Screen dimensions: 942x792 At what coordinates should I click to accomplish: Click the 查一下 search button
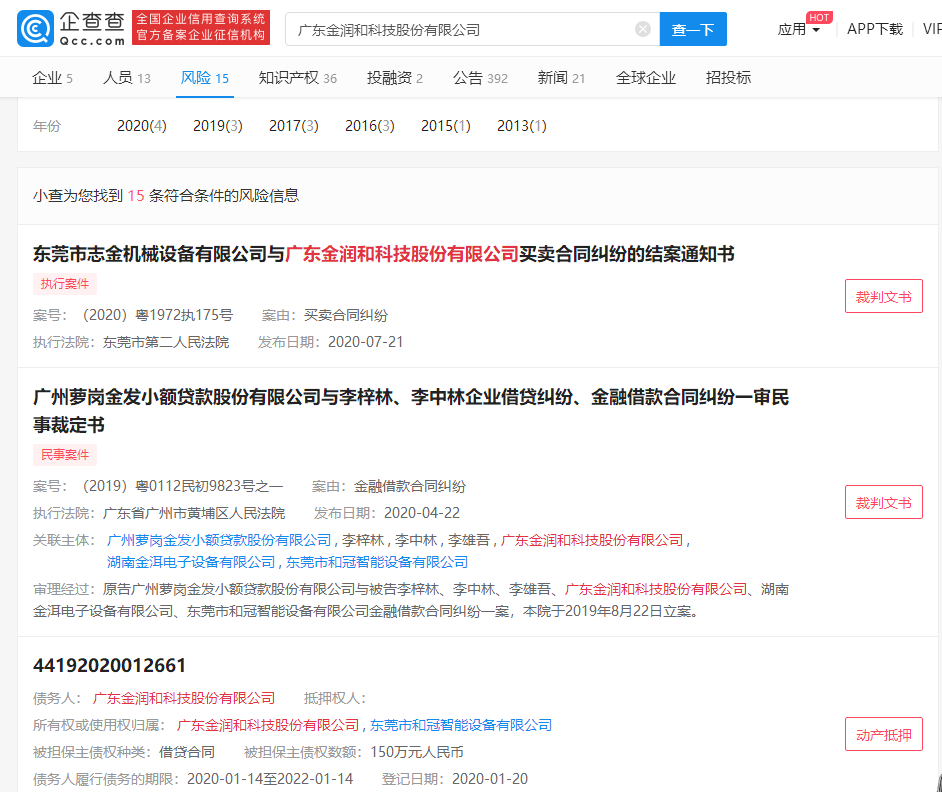693,29
